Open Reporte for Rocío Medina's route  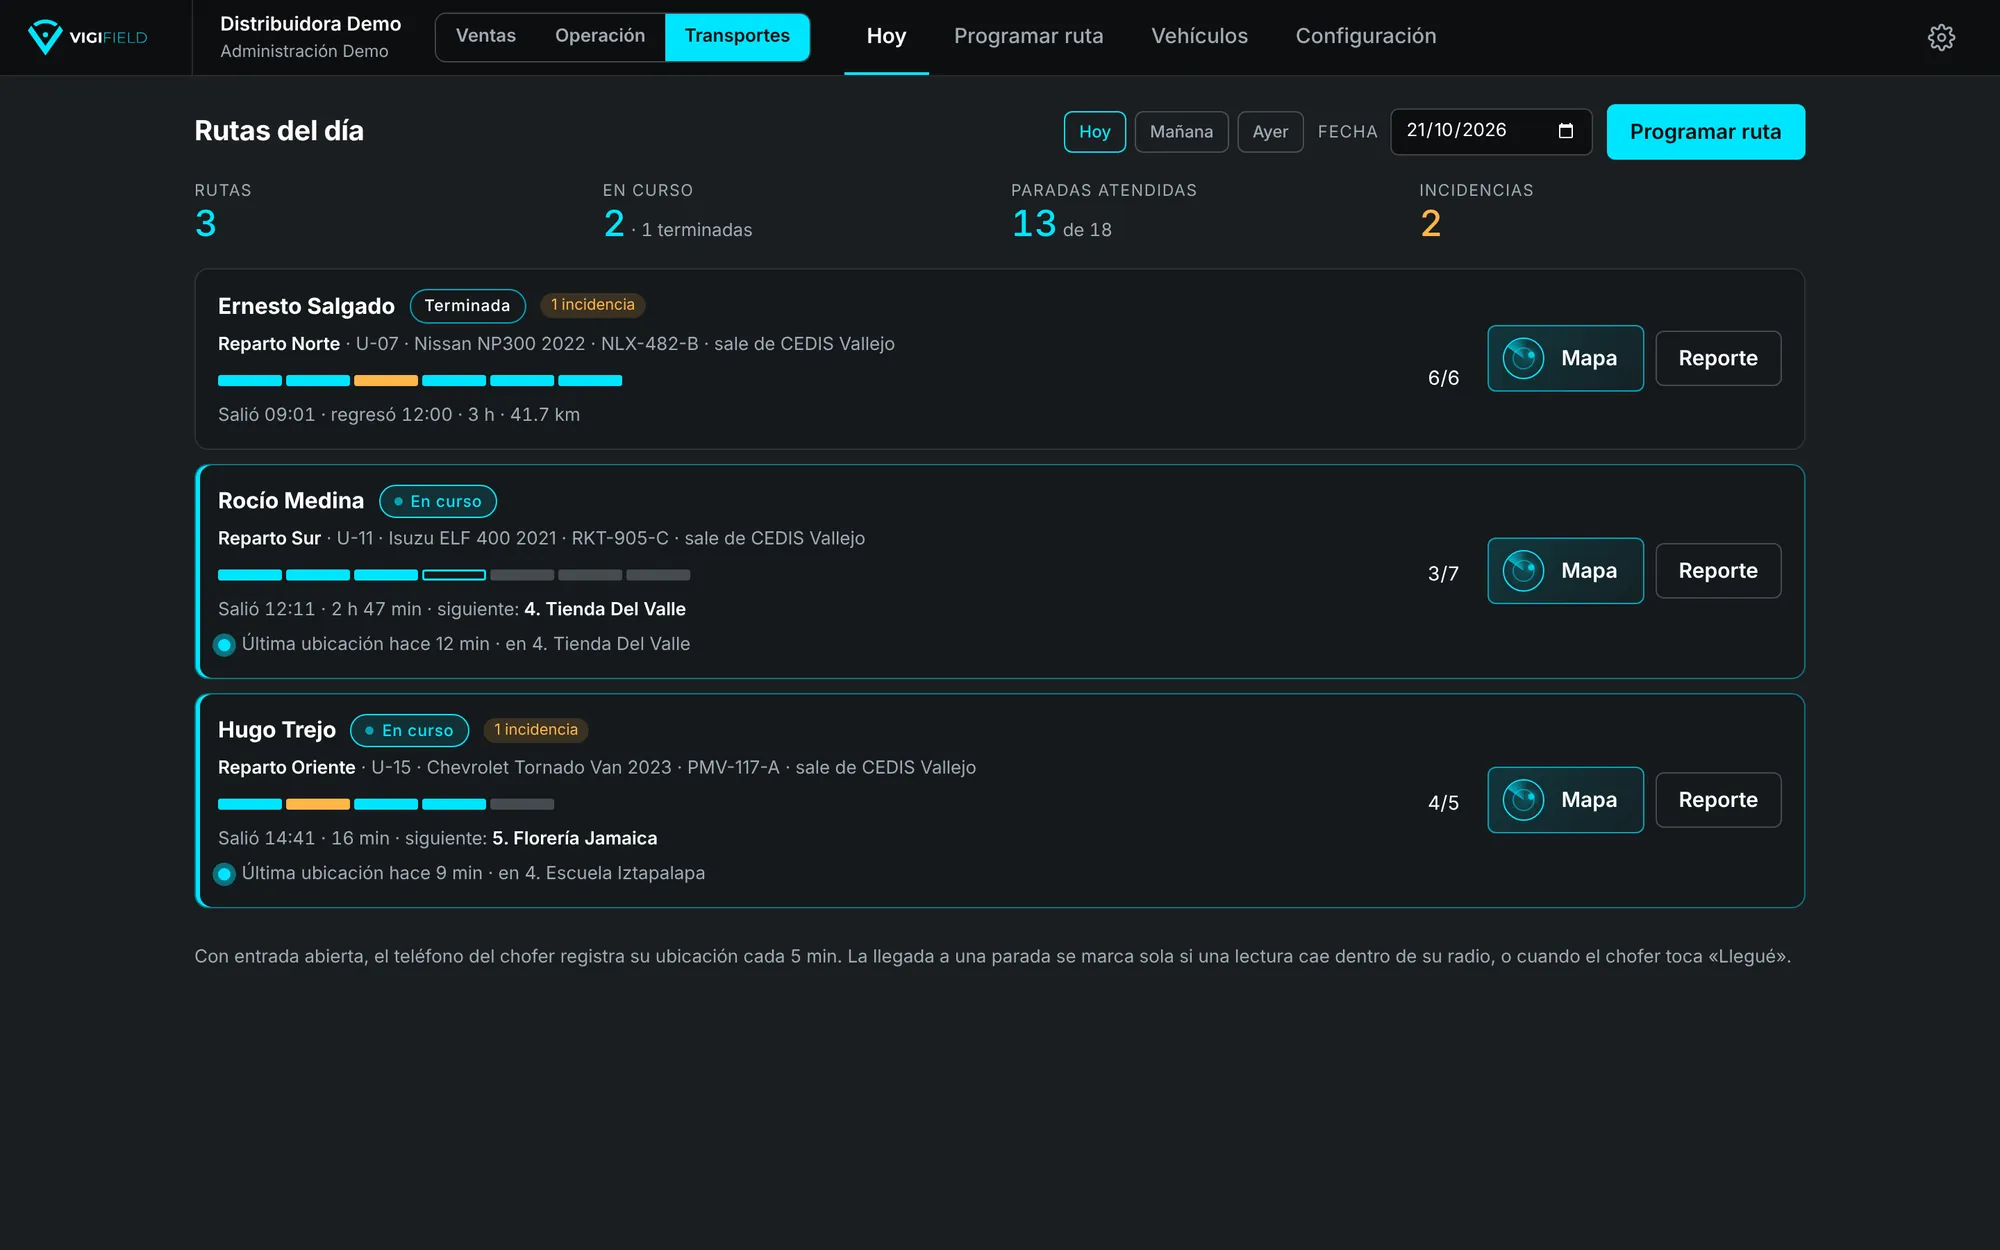point(1718,571)
